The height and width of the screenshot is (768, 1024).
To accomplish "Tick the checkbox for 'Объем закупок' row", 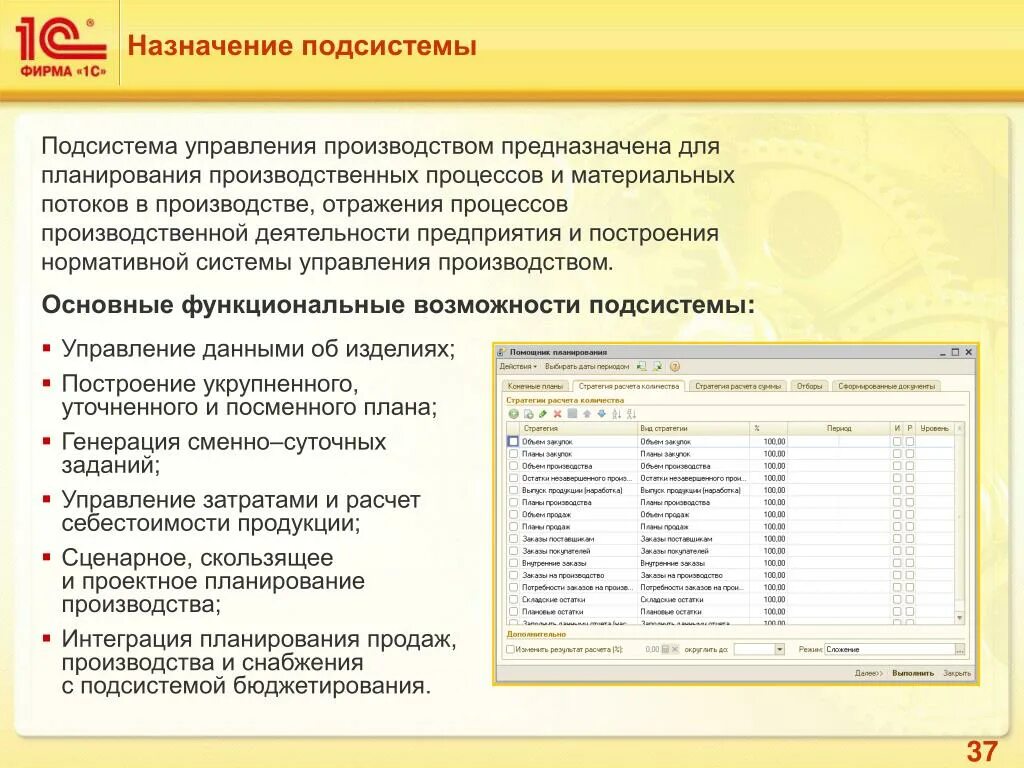I will 513,441.
